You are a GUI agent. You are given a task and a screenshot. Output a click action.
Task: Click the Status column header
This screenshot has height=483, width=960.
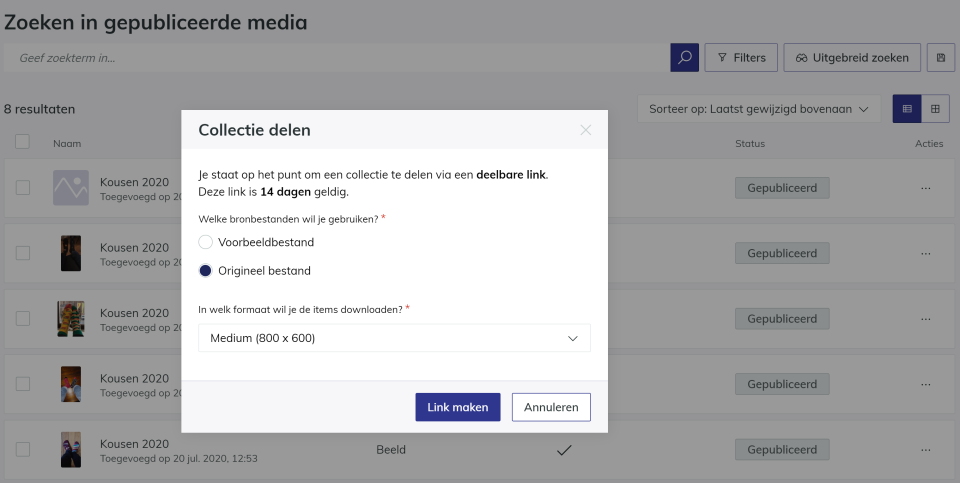pyautogui.click(x=750, y=144)
